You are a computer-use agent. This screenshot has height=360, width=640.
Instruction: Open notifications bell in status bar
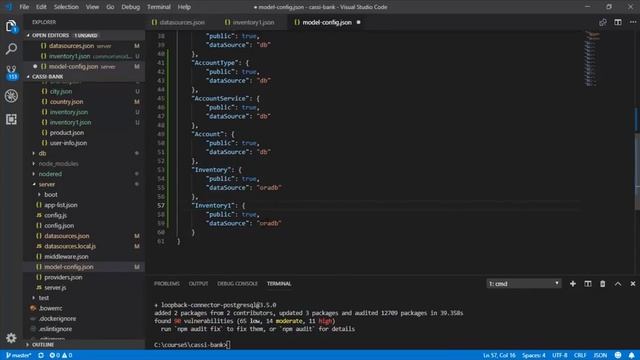tap(631, 355)
